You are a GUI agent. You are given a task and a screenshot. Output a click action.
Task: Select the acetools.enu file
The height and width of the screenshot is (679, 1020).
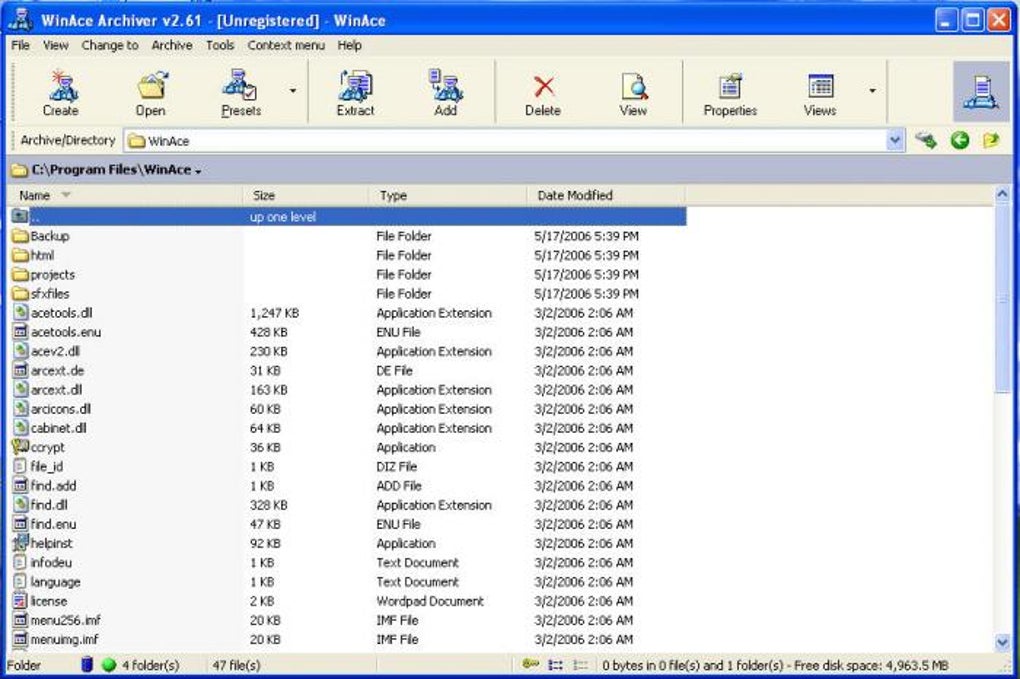[348, 332]
